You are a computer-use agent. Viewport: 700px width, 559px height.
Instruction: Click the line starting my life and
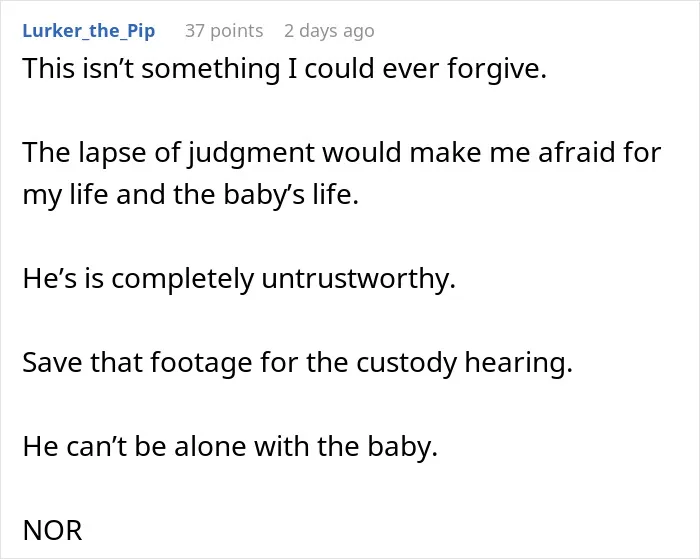(x=191, y=195)
